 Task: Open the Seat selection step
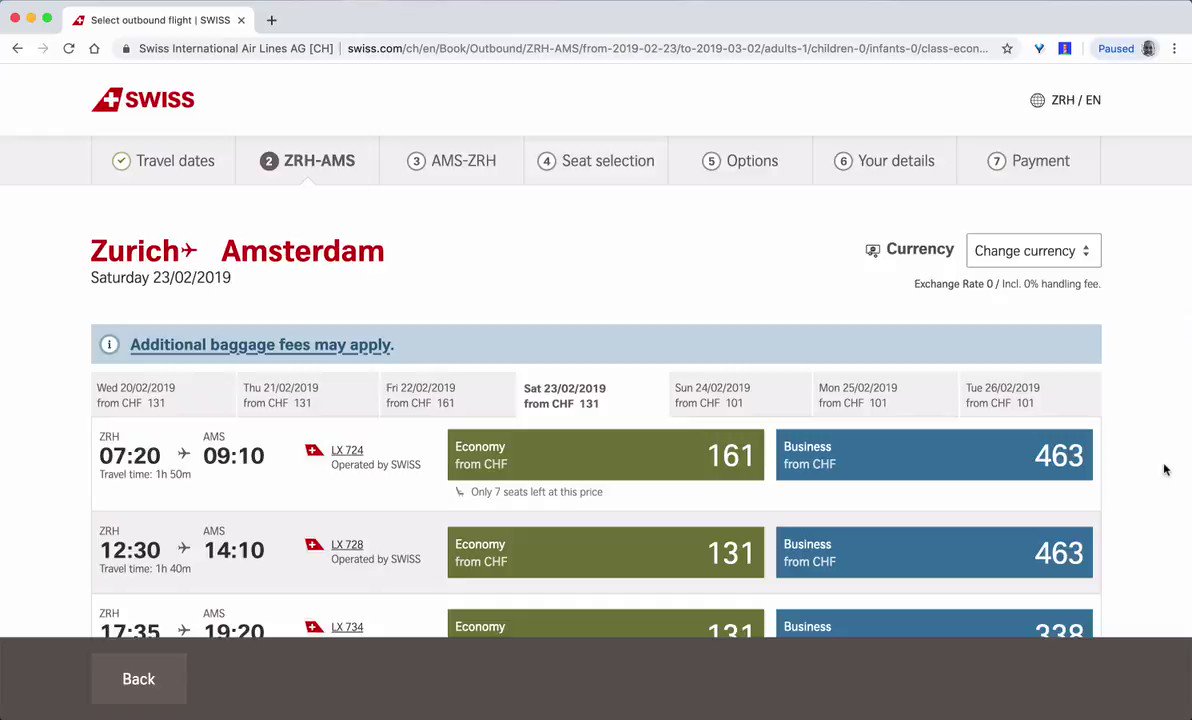596,161
